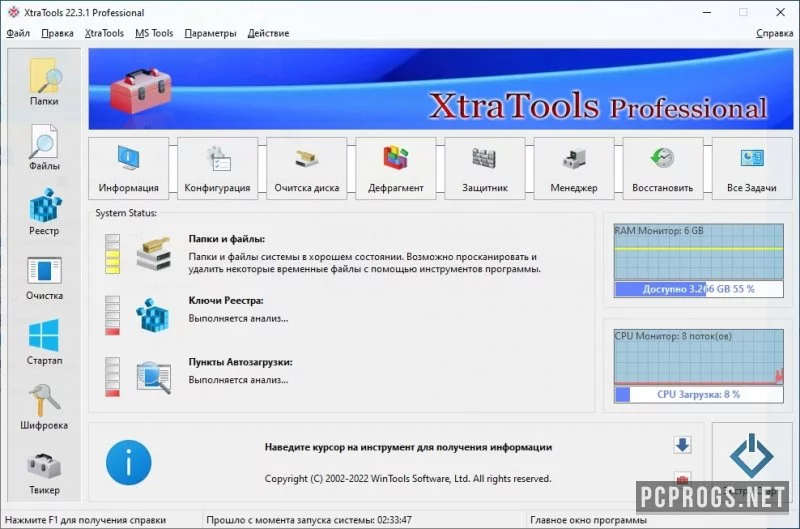This screenshot has height=529, width=800.
Task: Click the RAM Монитор graph
Action: point(698,251)
